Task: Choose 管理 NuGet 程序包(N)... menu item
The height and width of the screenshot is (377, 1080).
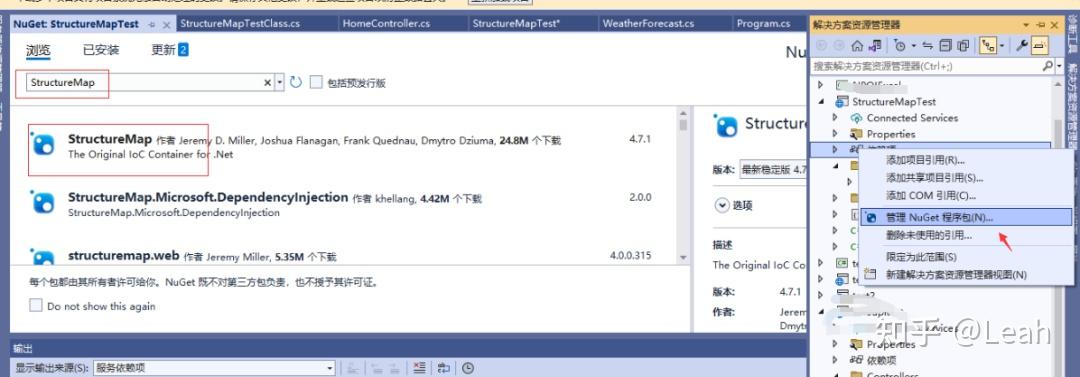Action: tap(967, 217)
